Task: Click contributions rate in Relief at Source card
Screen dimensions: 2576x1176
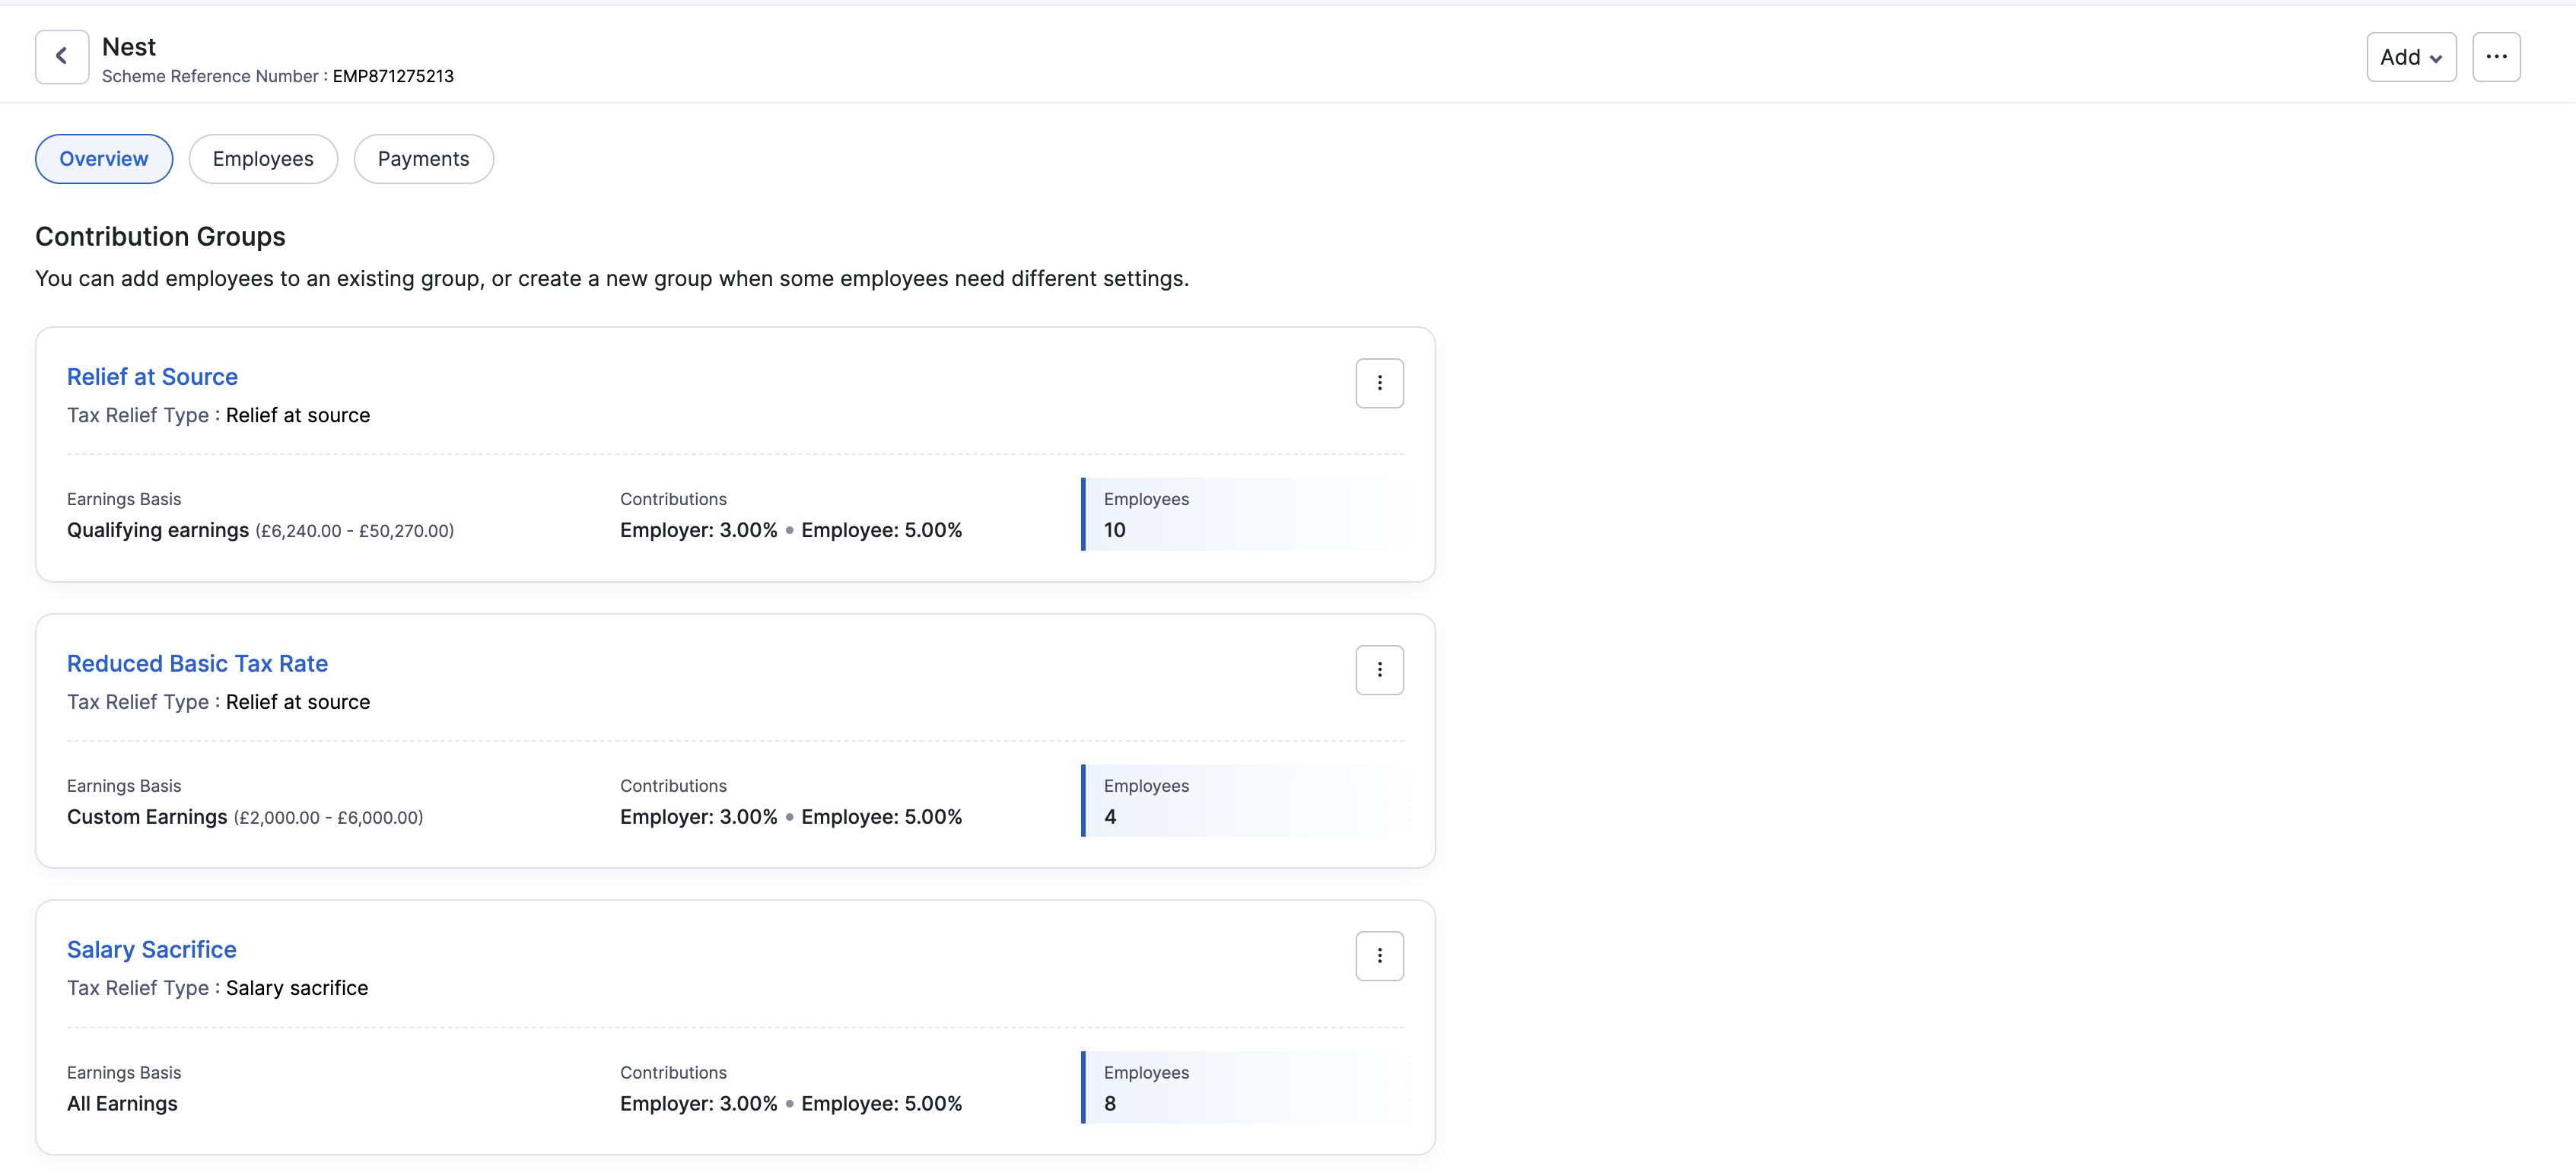Action: 791,530
